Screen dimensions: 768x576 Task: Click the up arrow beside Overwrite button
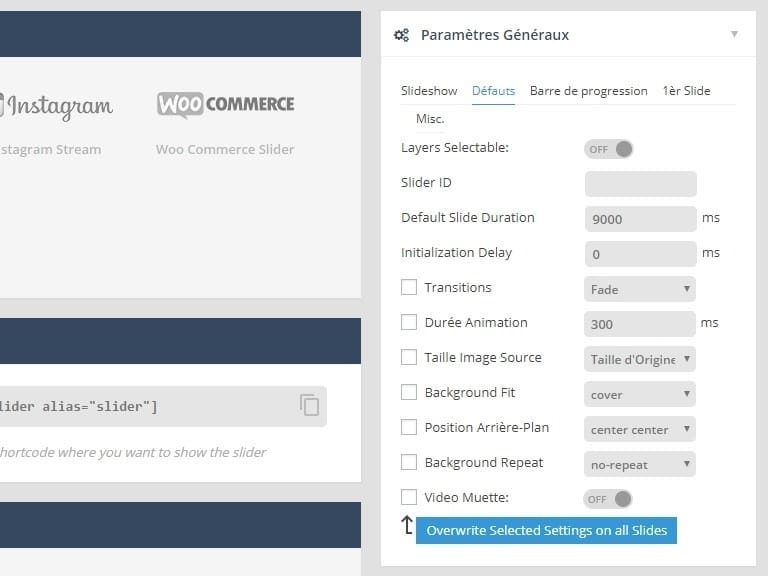coord(407,526)
